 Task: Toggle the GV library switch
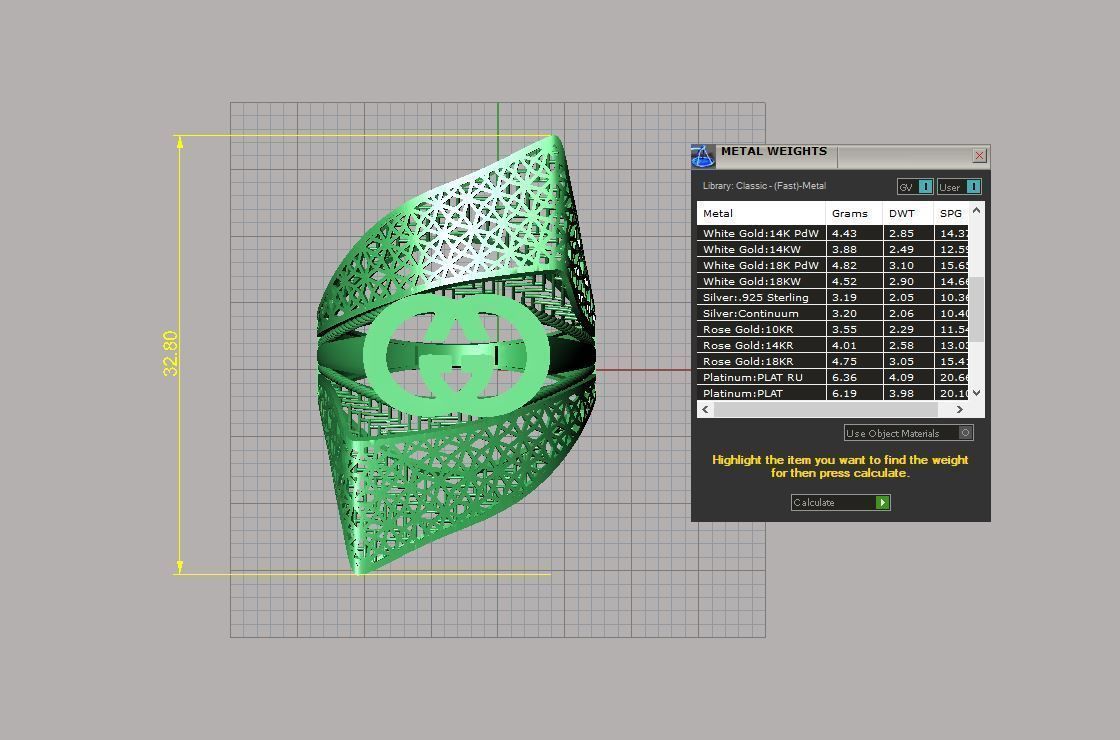(x=915, y=186)
